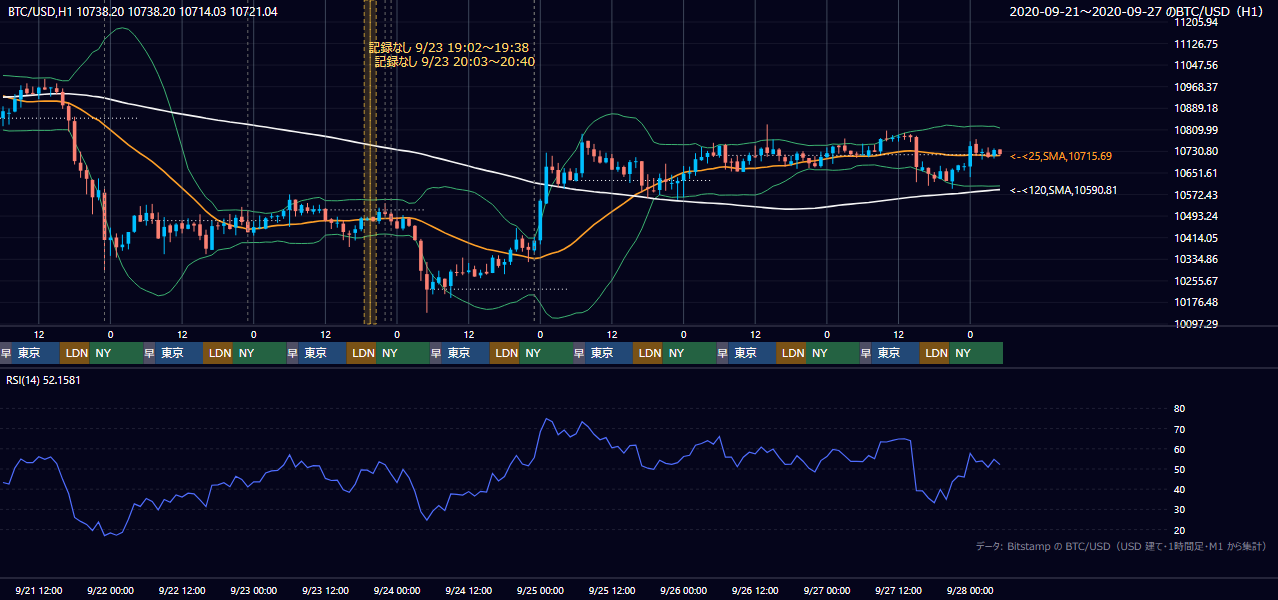Click price axis label 10176.48
Screen dimensions: 1278x600
[1195, 302]
